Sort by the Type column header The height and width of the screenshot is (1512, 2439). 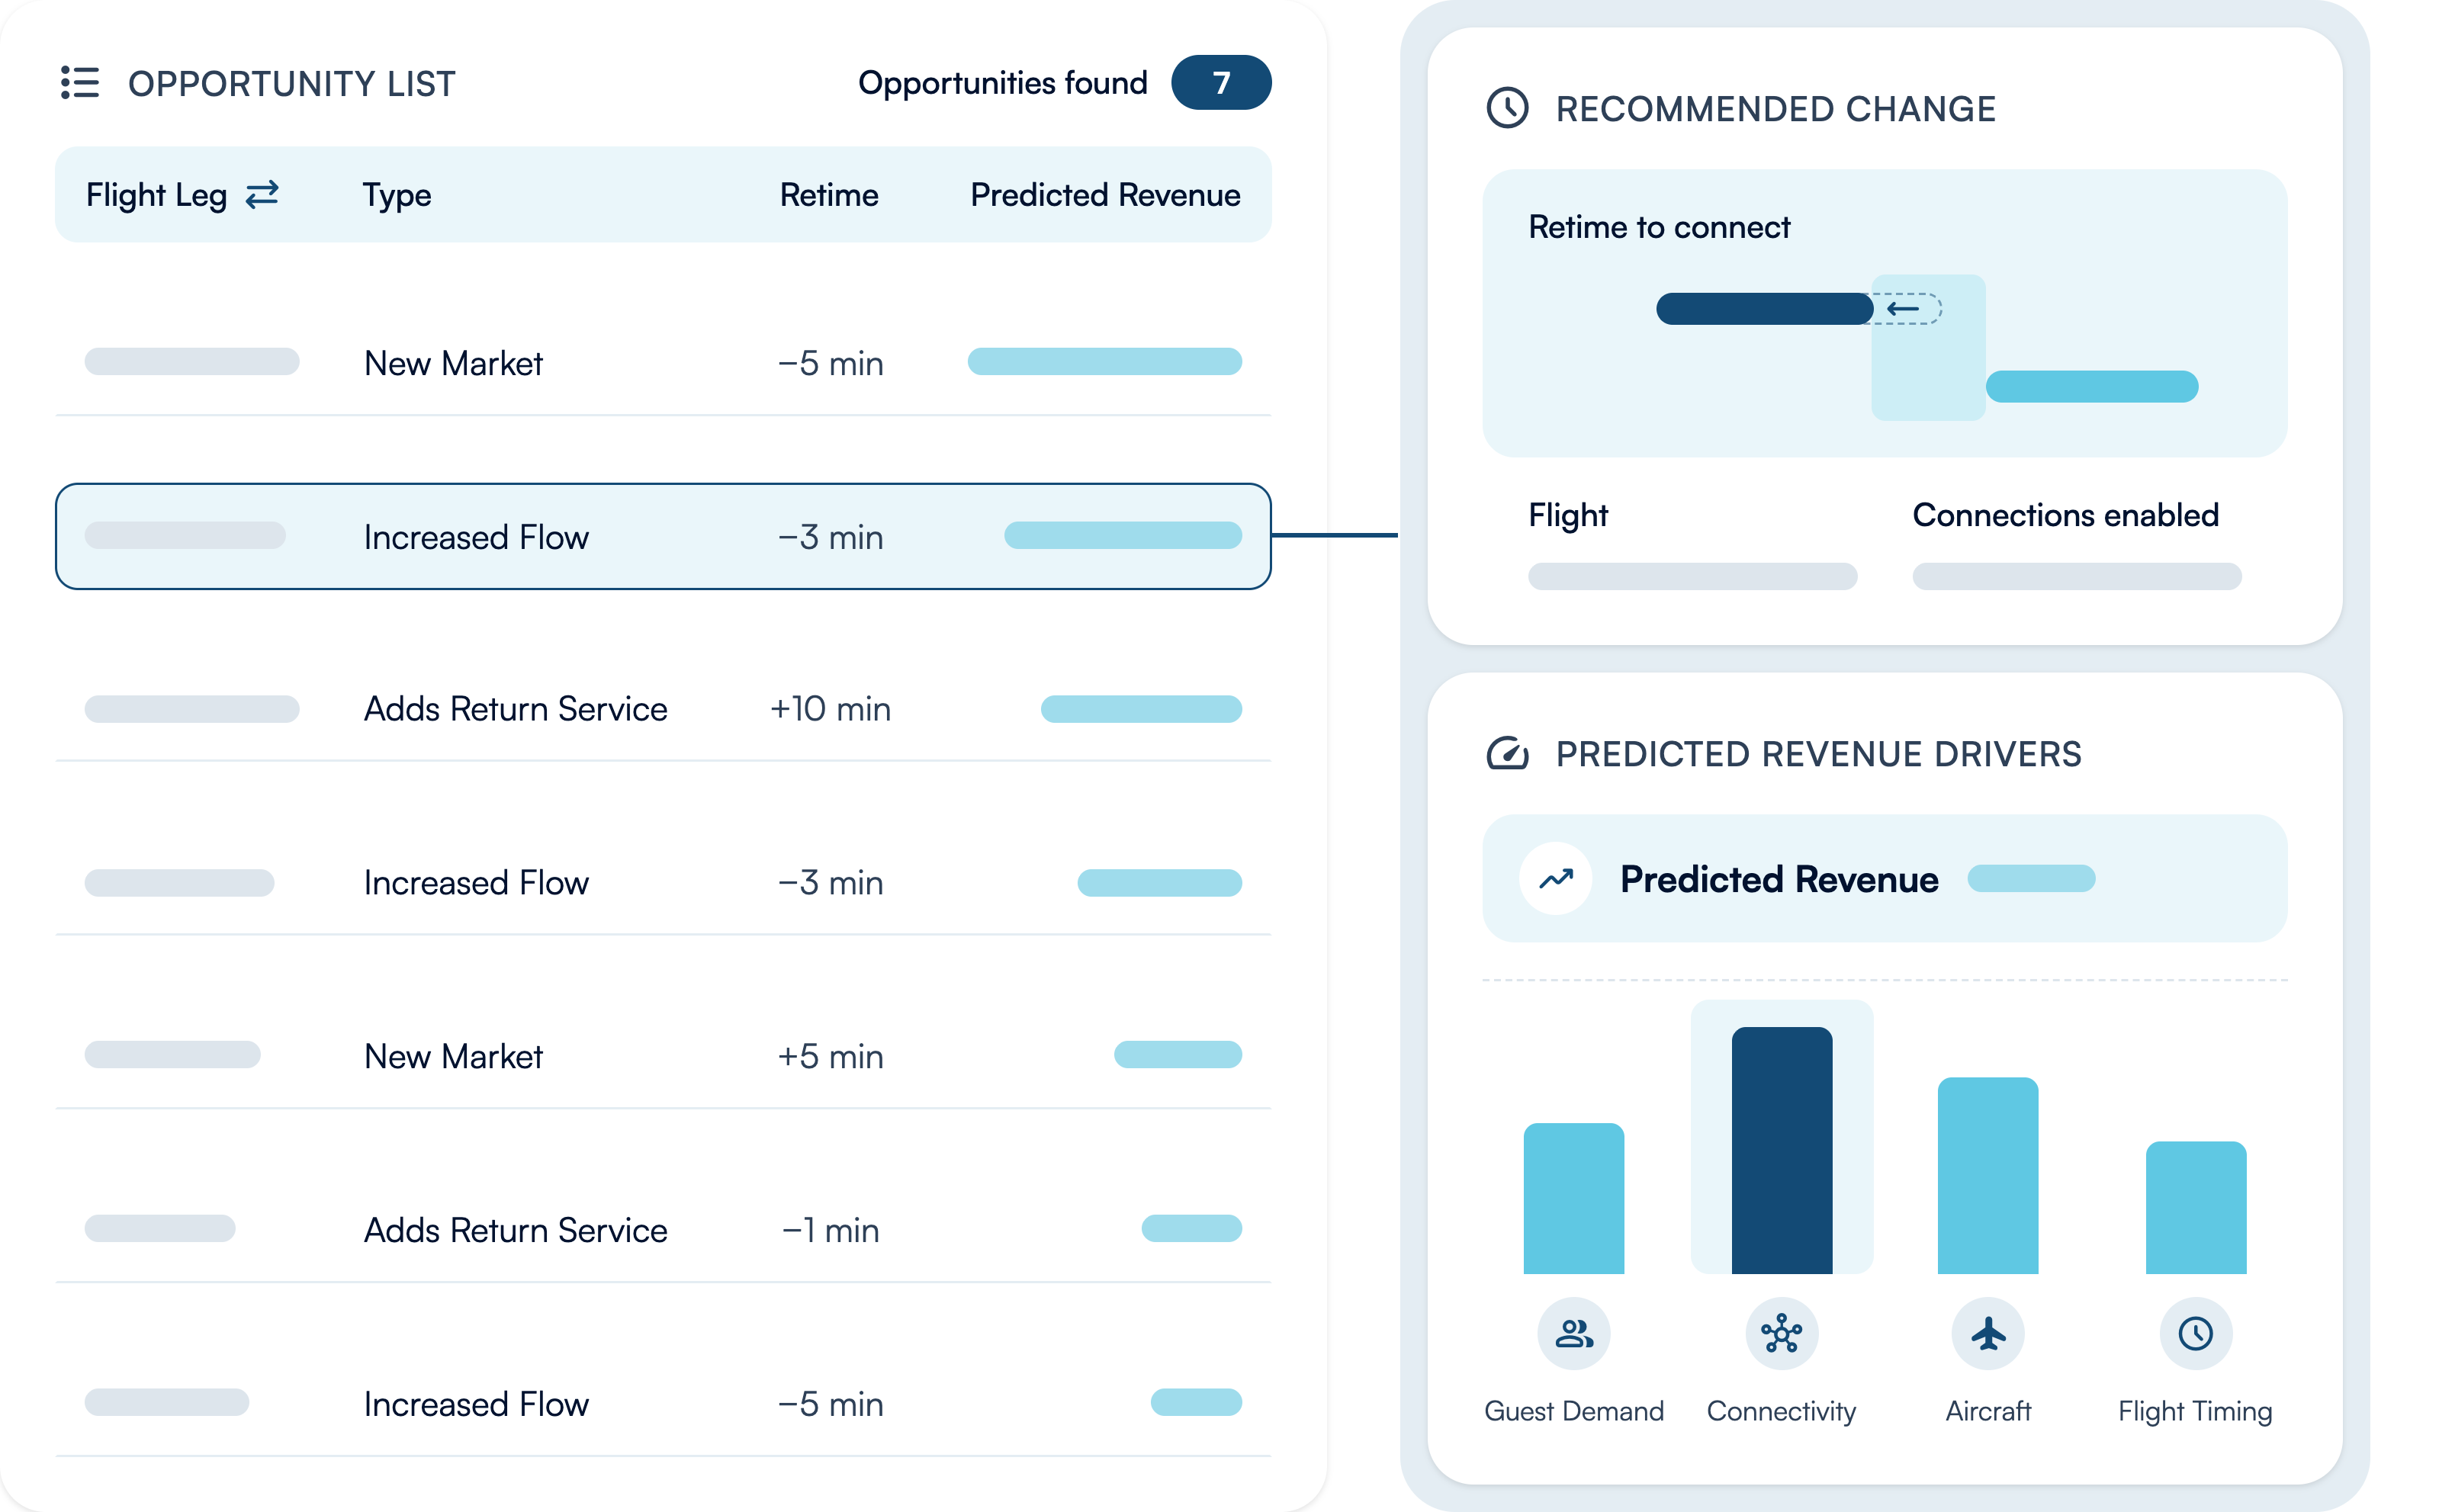coord(396,195)
